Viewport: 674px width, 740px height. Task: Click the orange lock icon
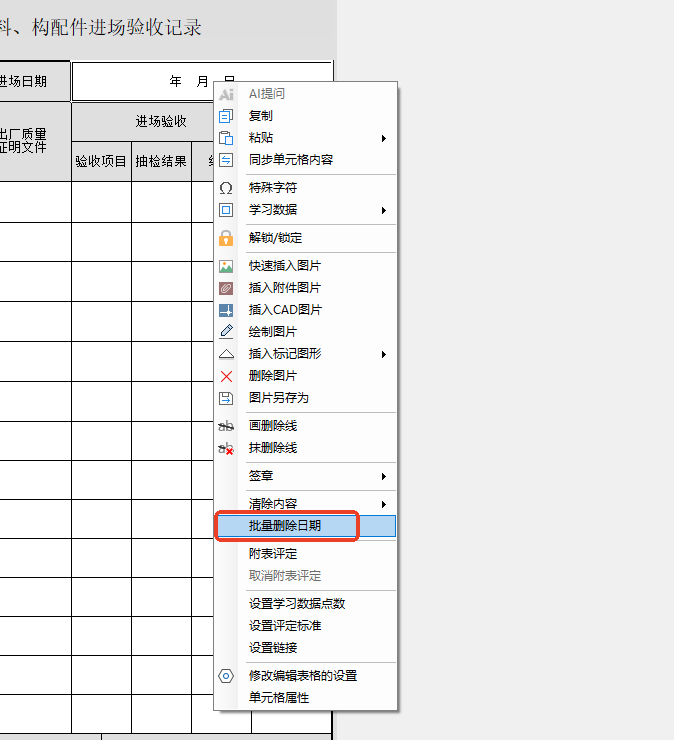point(226,238)
